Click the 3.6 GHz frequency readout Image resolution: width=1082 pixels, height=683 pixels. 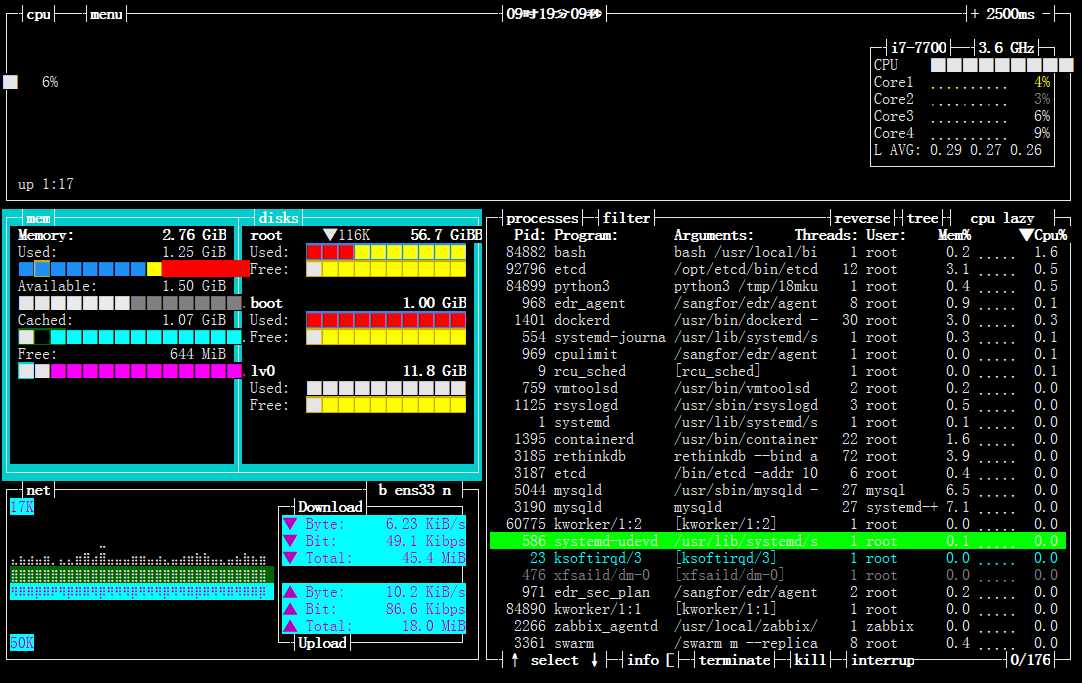pos(1006,48)
